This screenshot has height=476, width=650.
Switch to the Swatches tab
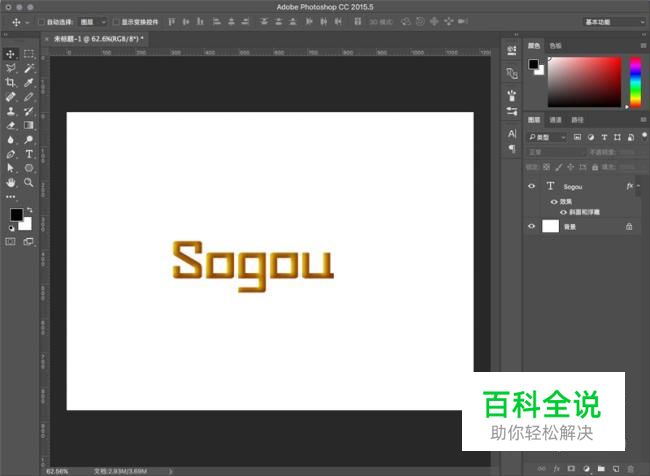click(x=555, y=46)
